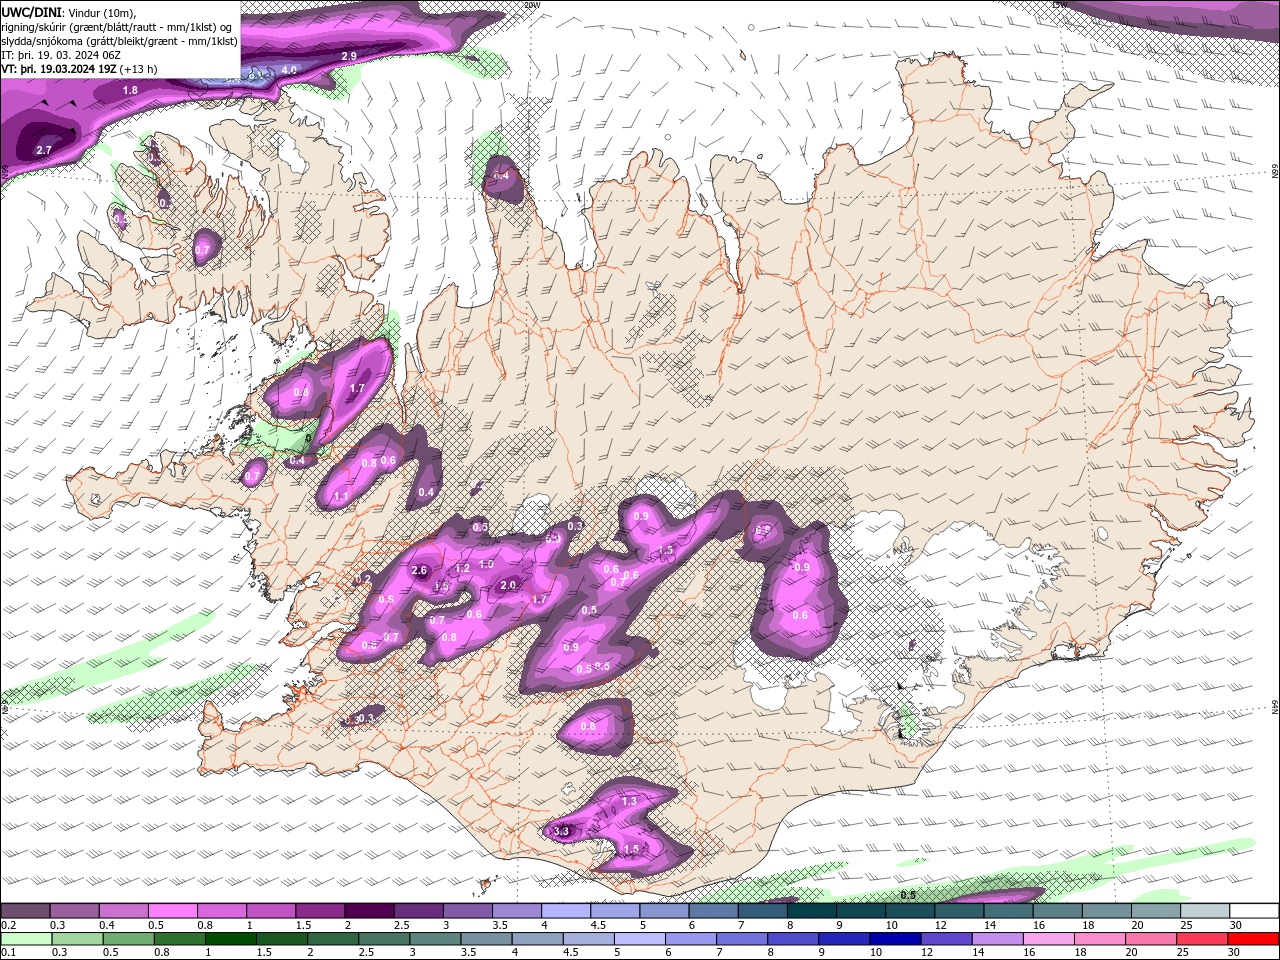The image size is (1280, 960).
Task: Click the 1.1 snowfall value on map
Action: coord(341,496)
